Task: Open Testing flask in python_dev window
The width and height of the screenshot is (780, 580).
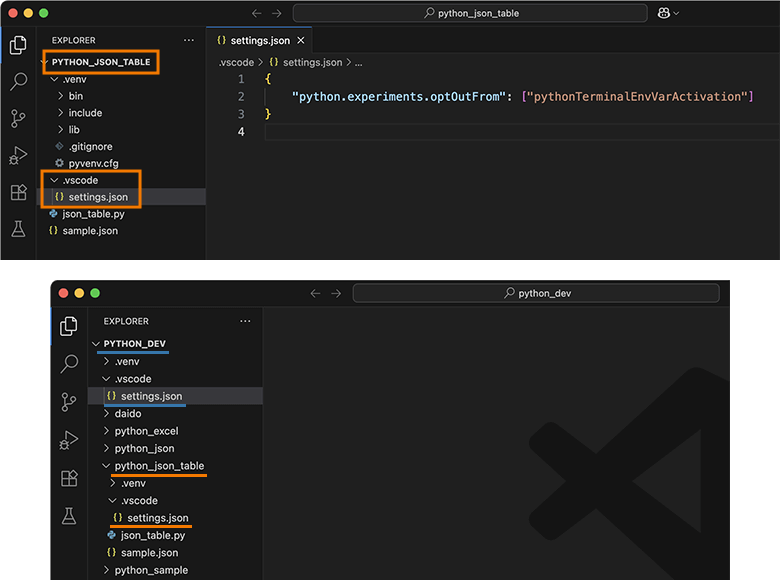Action: [69, 516]
